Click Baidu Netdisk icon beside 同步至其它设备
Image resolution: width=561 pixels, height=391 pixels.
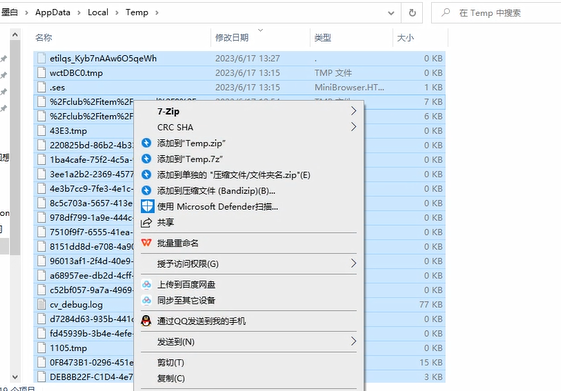[146, 300]
